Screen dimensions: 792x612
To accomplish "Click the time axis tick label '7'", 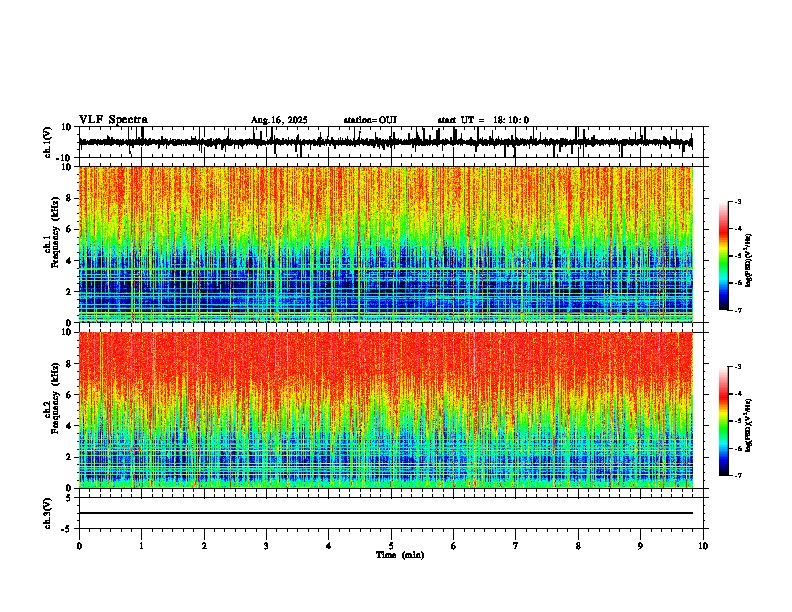I will (516, 546).
